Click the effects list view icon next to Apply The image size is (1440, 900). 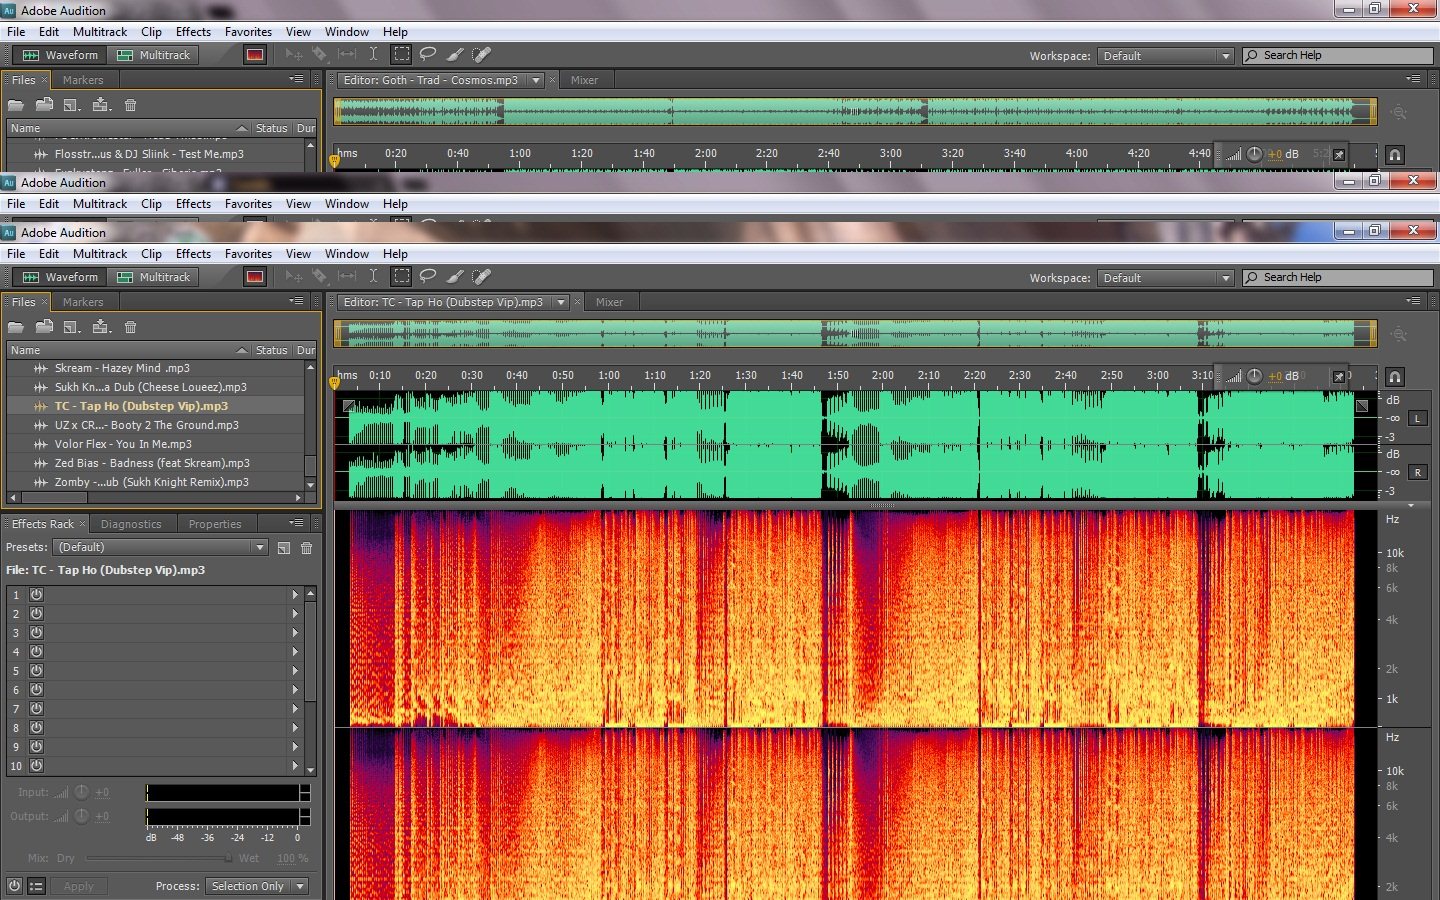click(36, 886)
